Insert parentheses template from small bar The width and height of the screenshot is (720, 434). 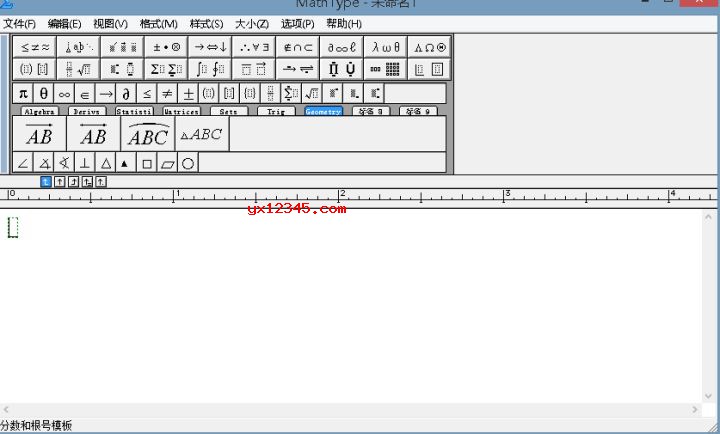pyautogui.click(x=209, y=94)
